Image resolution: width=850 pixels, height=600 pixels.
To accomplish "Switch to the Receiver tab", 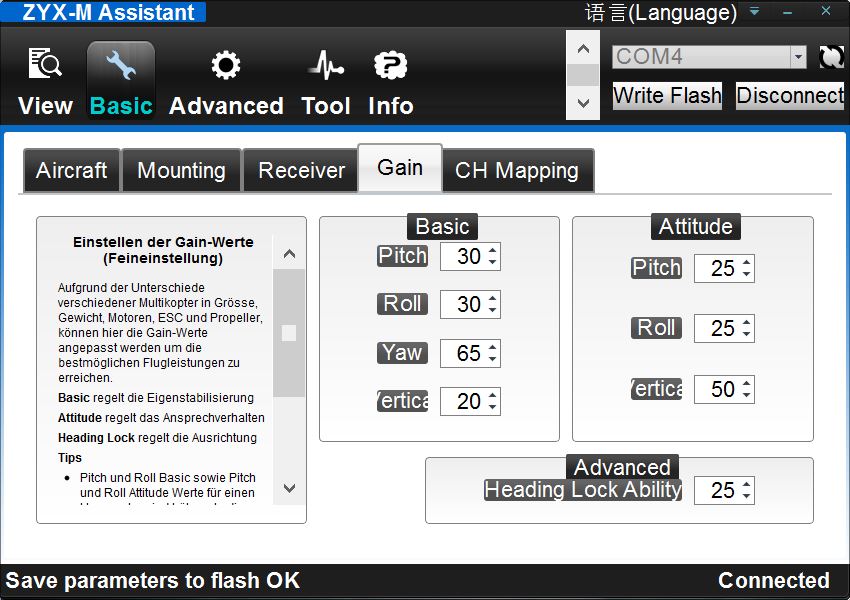I will tap(301, 170).
